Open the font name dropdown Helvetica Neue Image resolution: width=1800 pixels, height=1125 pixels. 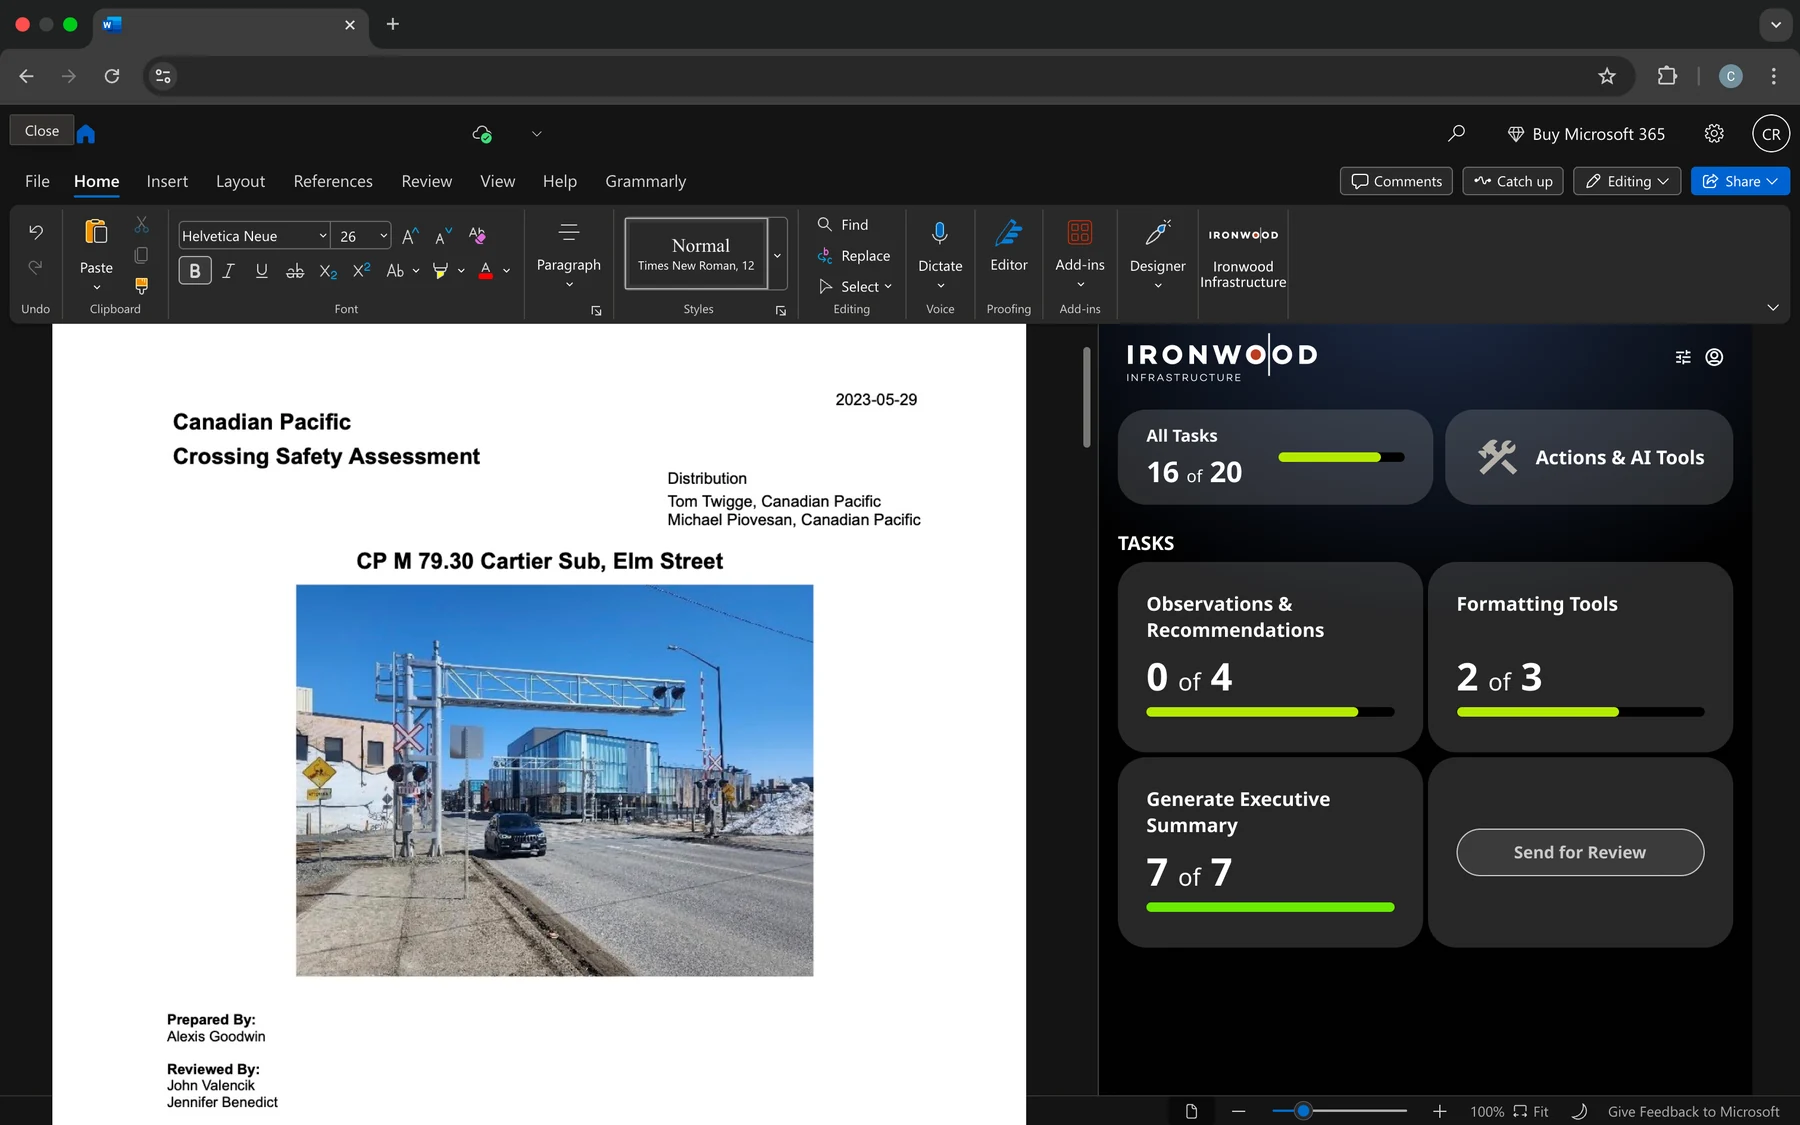(x=254, y=236)
